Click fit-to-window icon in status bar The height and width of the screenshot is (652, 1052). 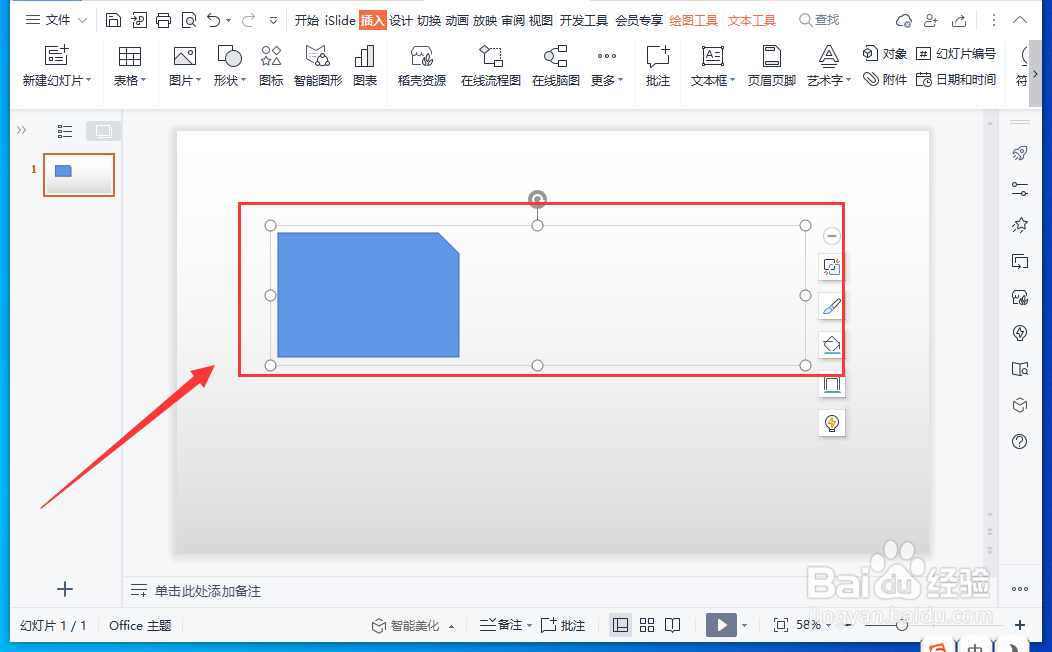(780, 625)
